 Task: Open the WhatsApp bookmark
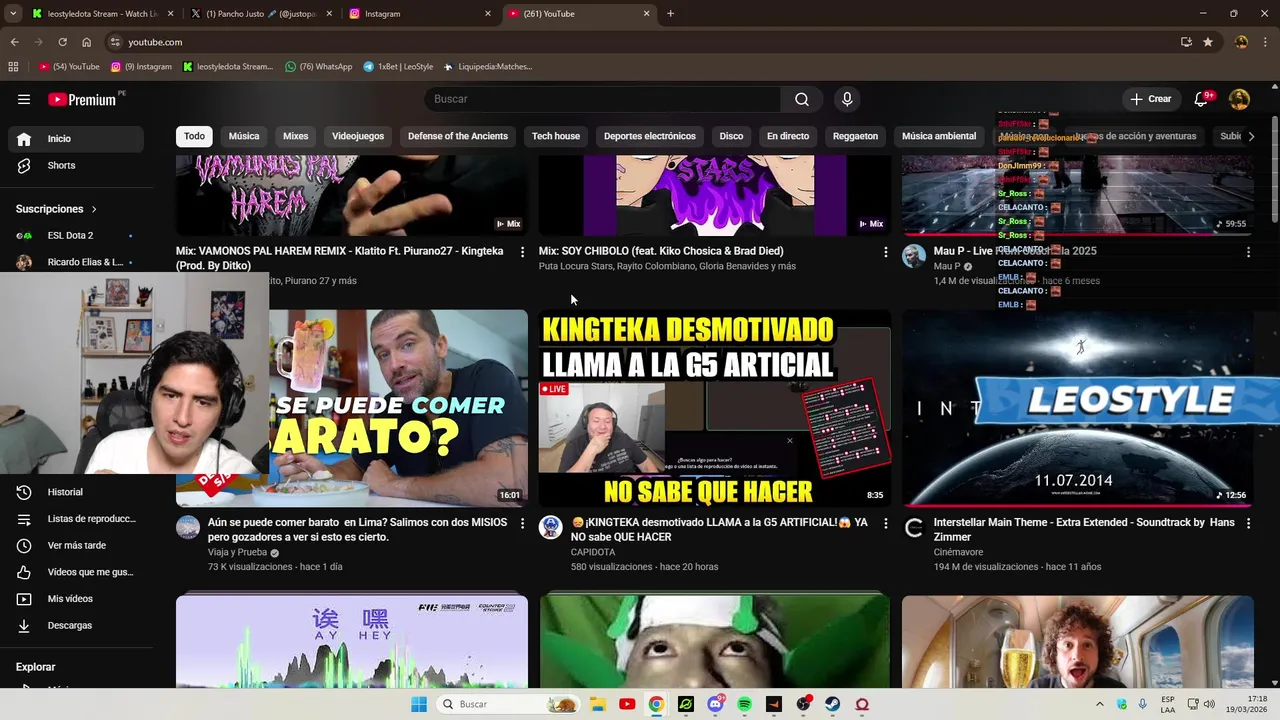[319, 67]
